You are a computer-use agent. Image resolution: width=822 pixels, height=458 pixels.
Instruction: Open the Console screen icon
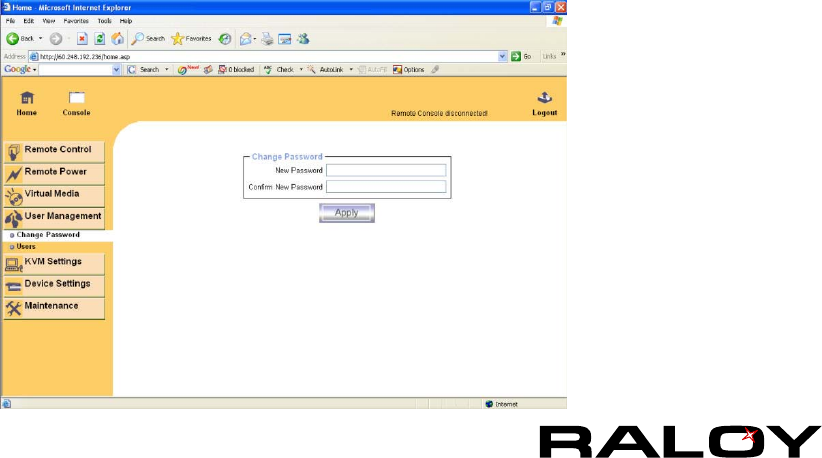pyautogui.click(x=77, y=97)
